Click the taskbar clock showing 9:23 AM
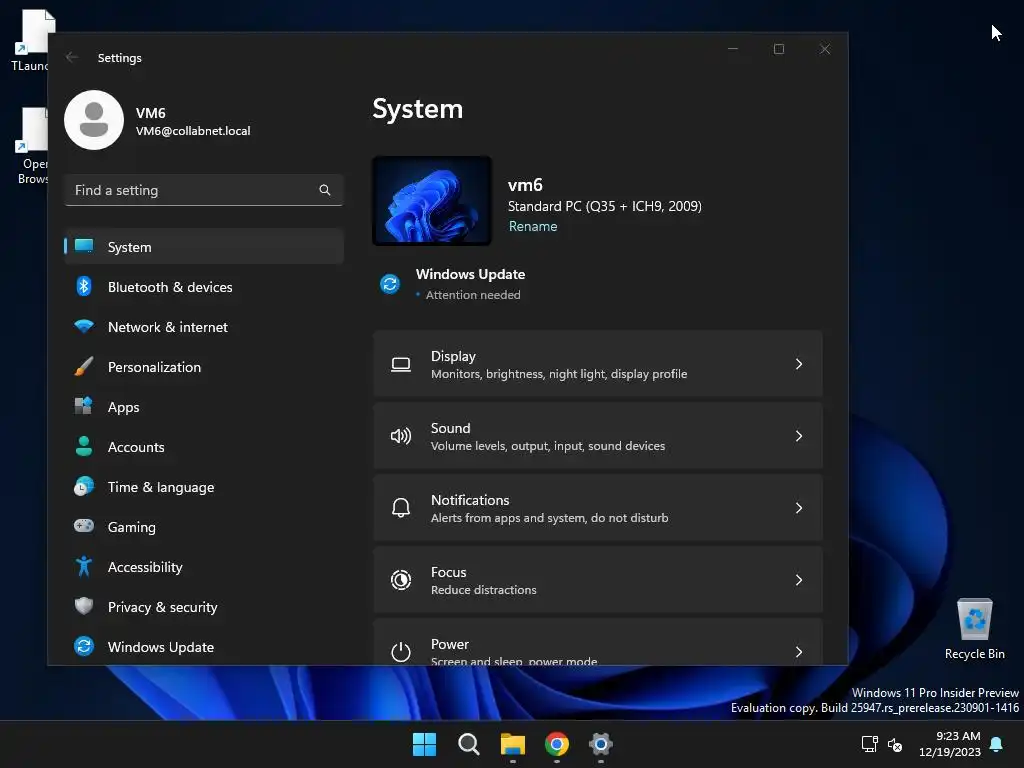 pos(950,744)
